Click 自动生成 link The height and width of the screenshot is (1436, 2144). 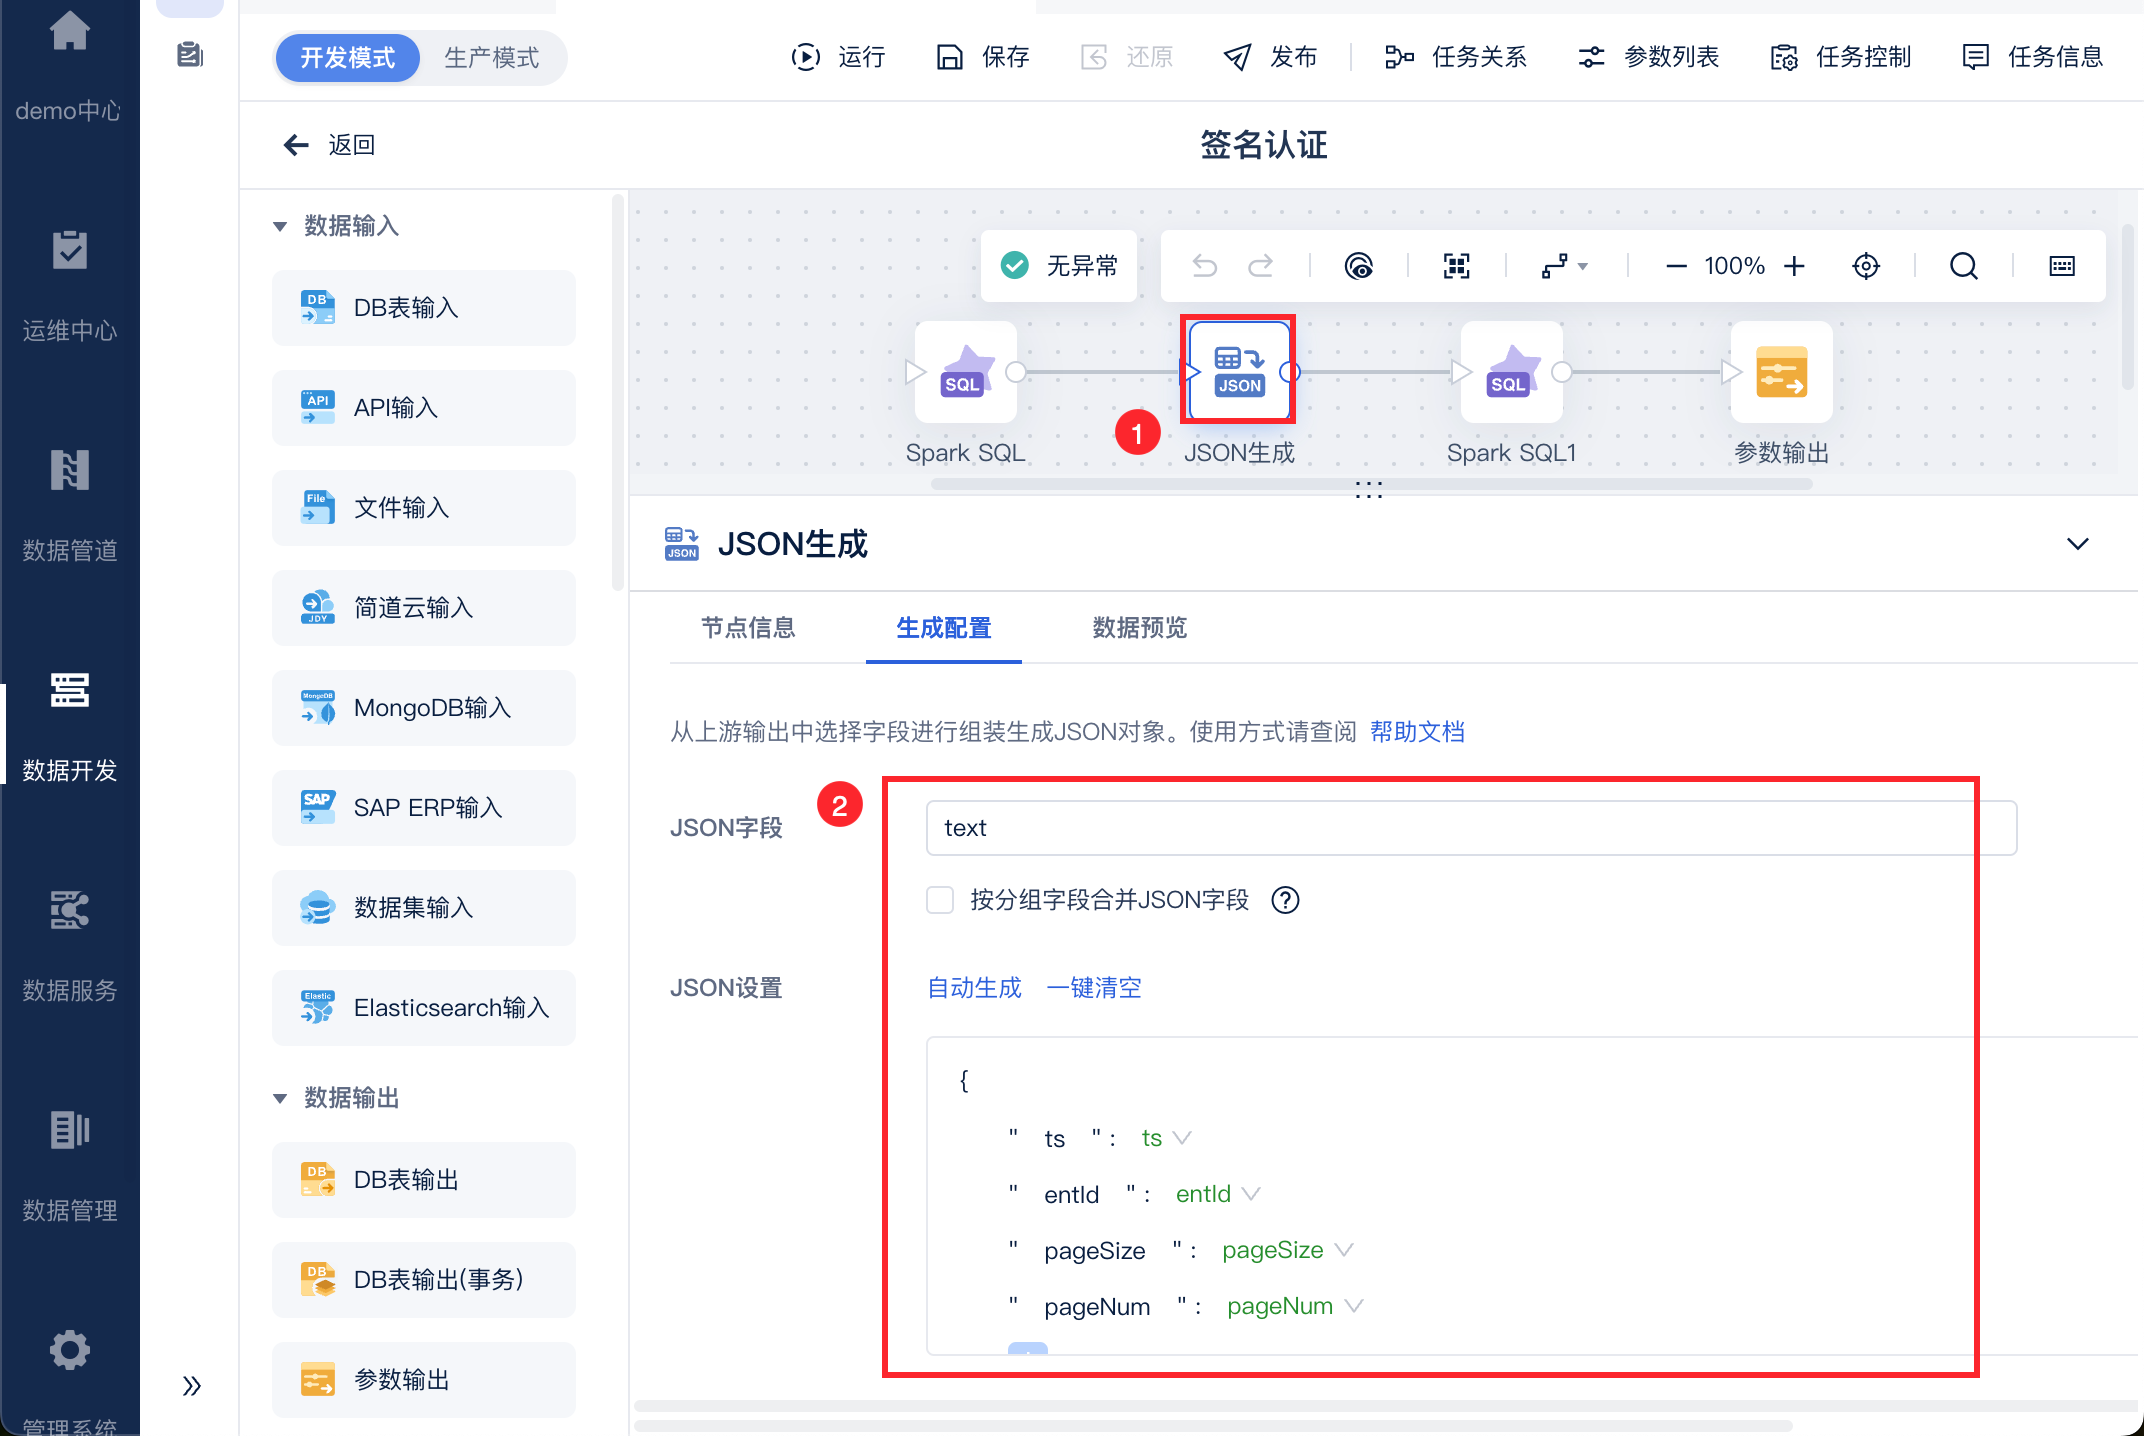[974, 988]
